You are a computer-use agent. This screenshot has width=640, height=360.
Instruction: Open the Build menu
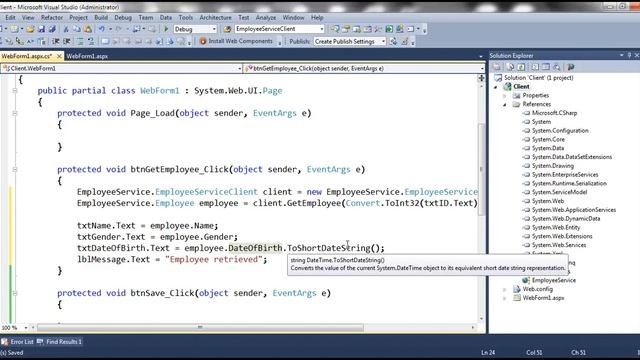coord(101,18)
